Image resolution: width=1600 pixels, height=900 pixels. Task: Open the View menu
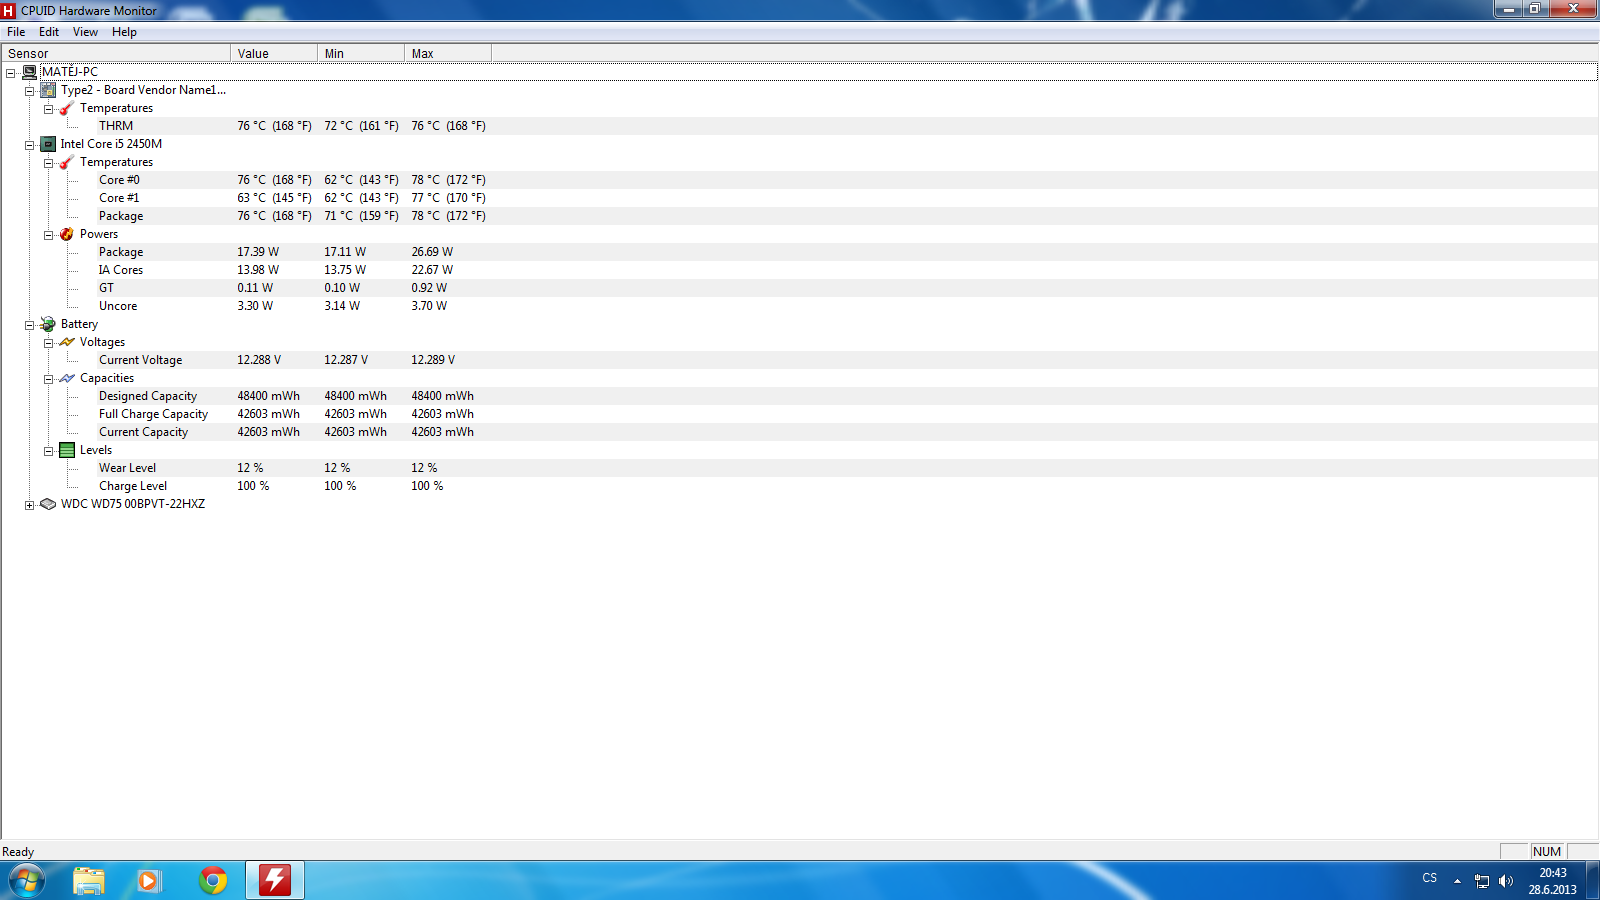click(x=85, y=32)
